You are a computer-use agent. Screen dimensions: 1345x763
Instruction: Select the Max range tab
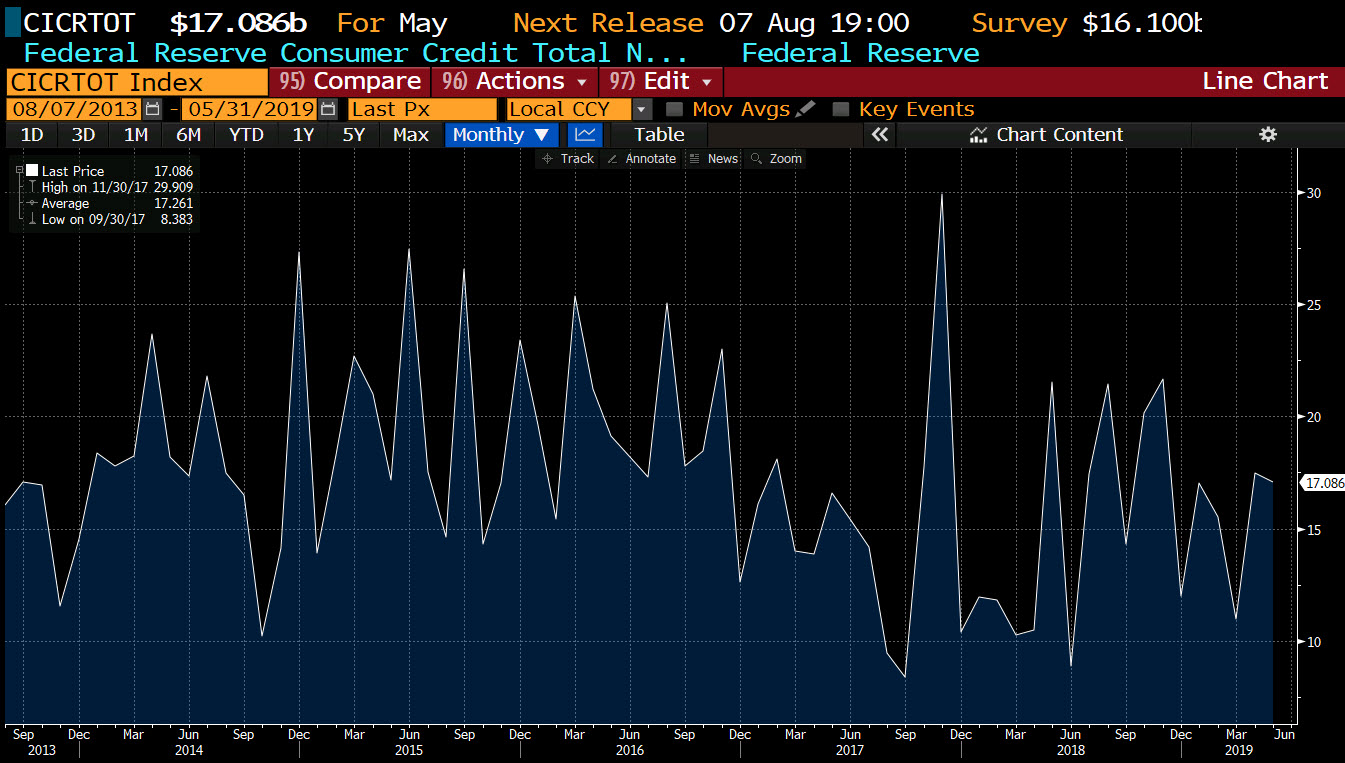point(410,134)
